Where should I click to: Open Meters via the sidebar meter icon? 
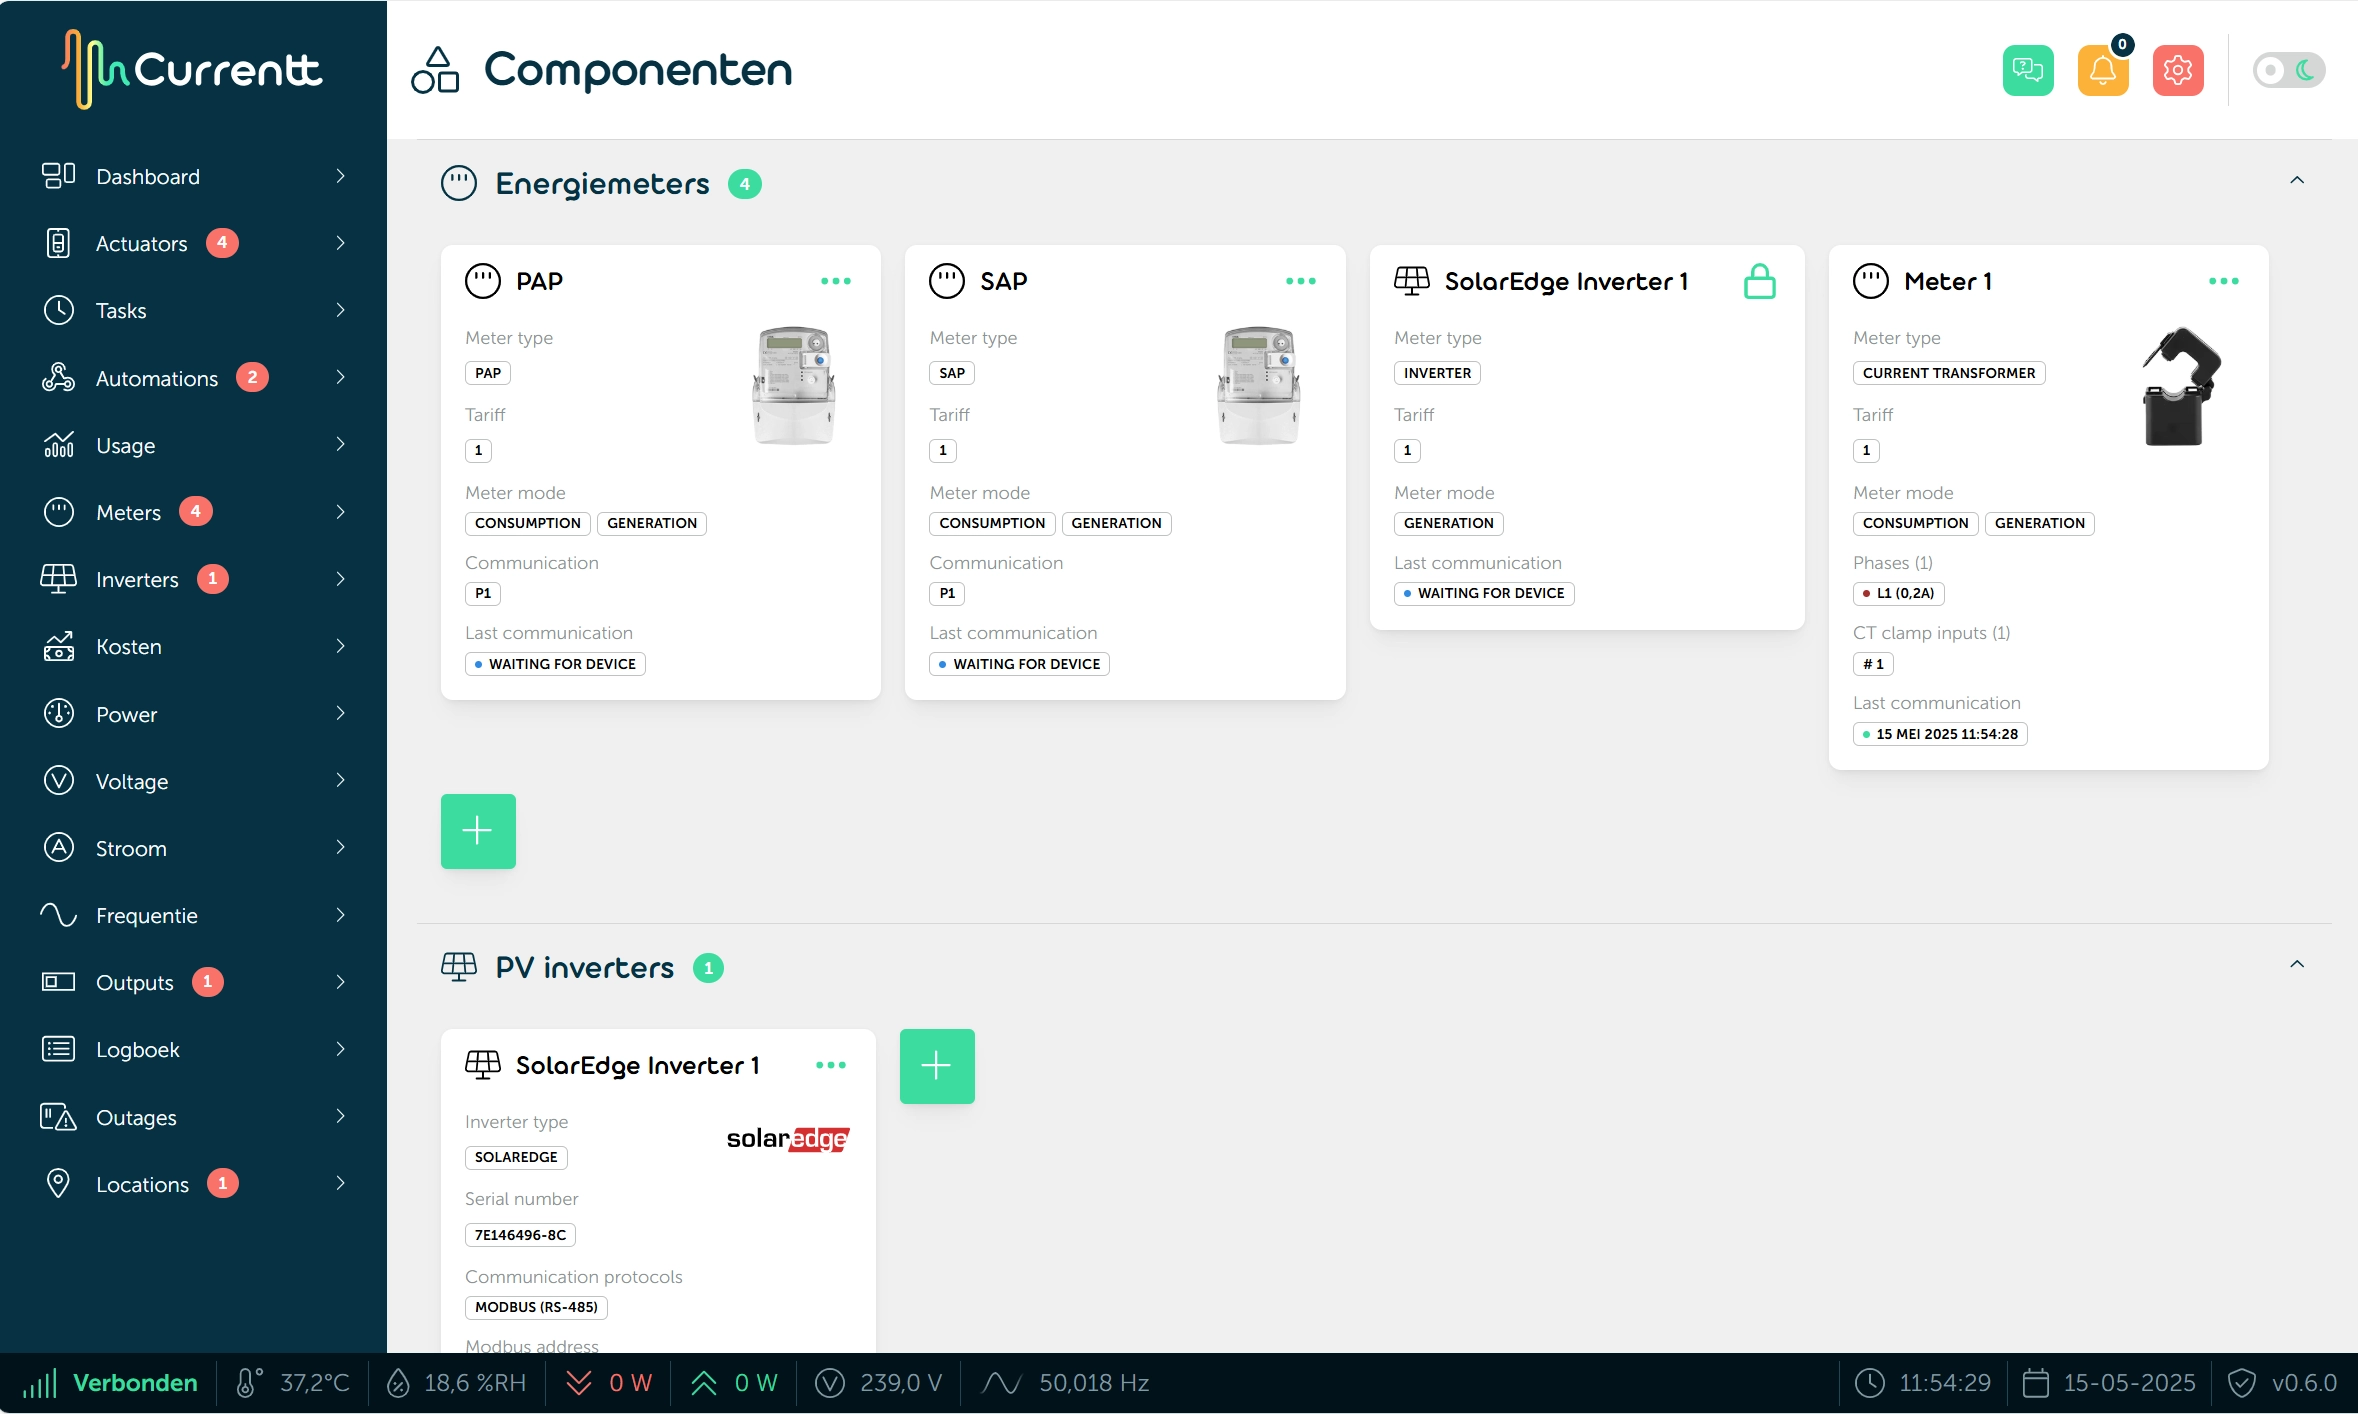58,512
